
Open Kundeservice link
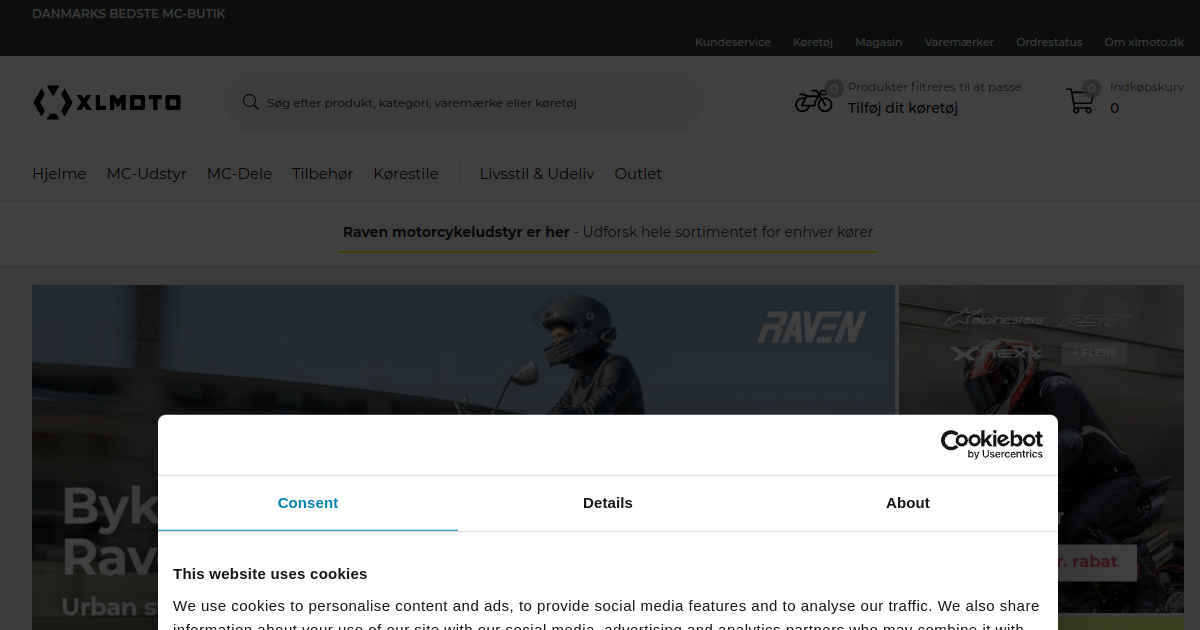click(733, 42)
